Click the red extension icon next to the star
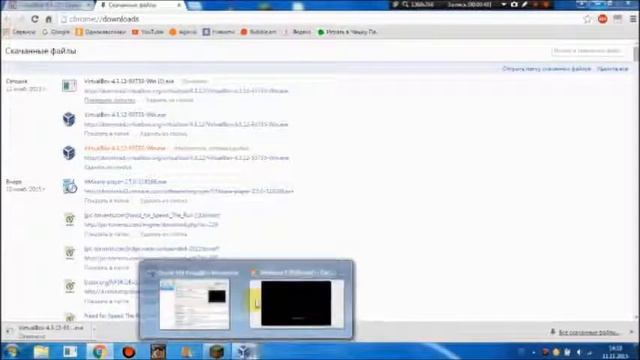Screen dimensions: 640x360 tap(602, 19)
